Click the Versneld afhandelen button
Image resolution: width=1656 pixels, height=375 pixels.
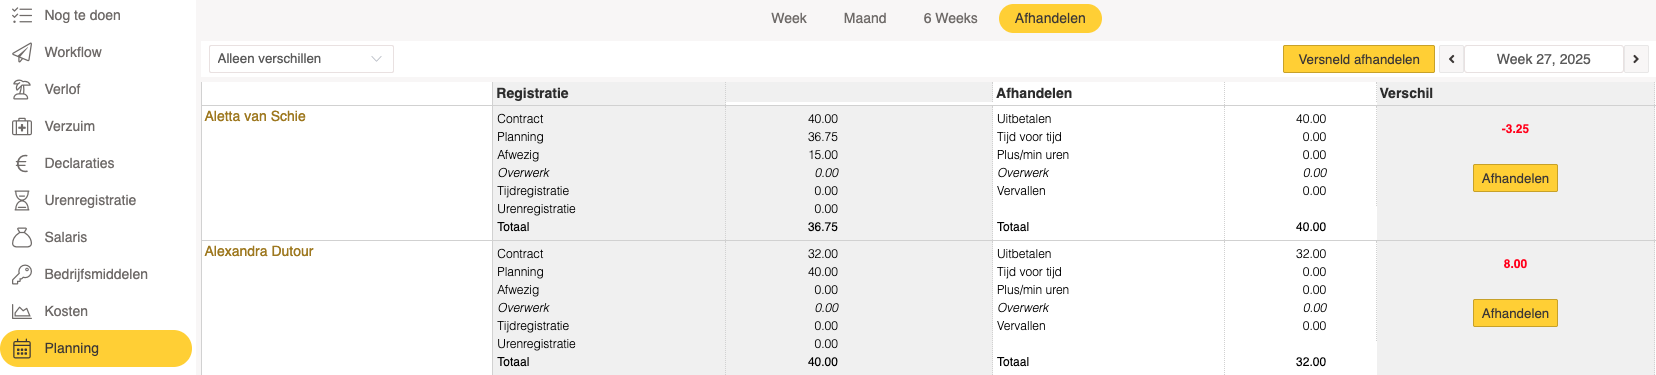pyautogui.click(x=1359, y=59)
